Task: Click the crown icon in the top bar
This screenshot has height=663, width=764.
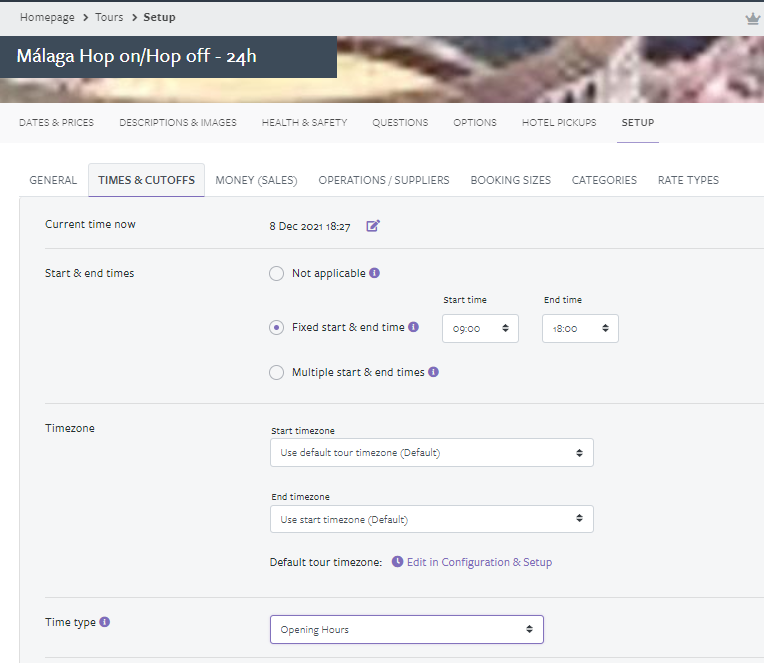Action: click(753, 19)
